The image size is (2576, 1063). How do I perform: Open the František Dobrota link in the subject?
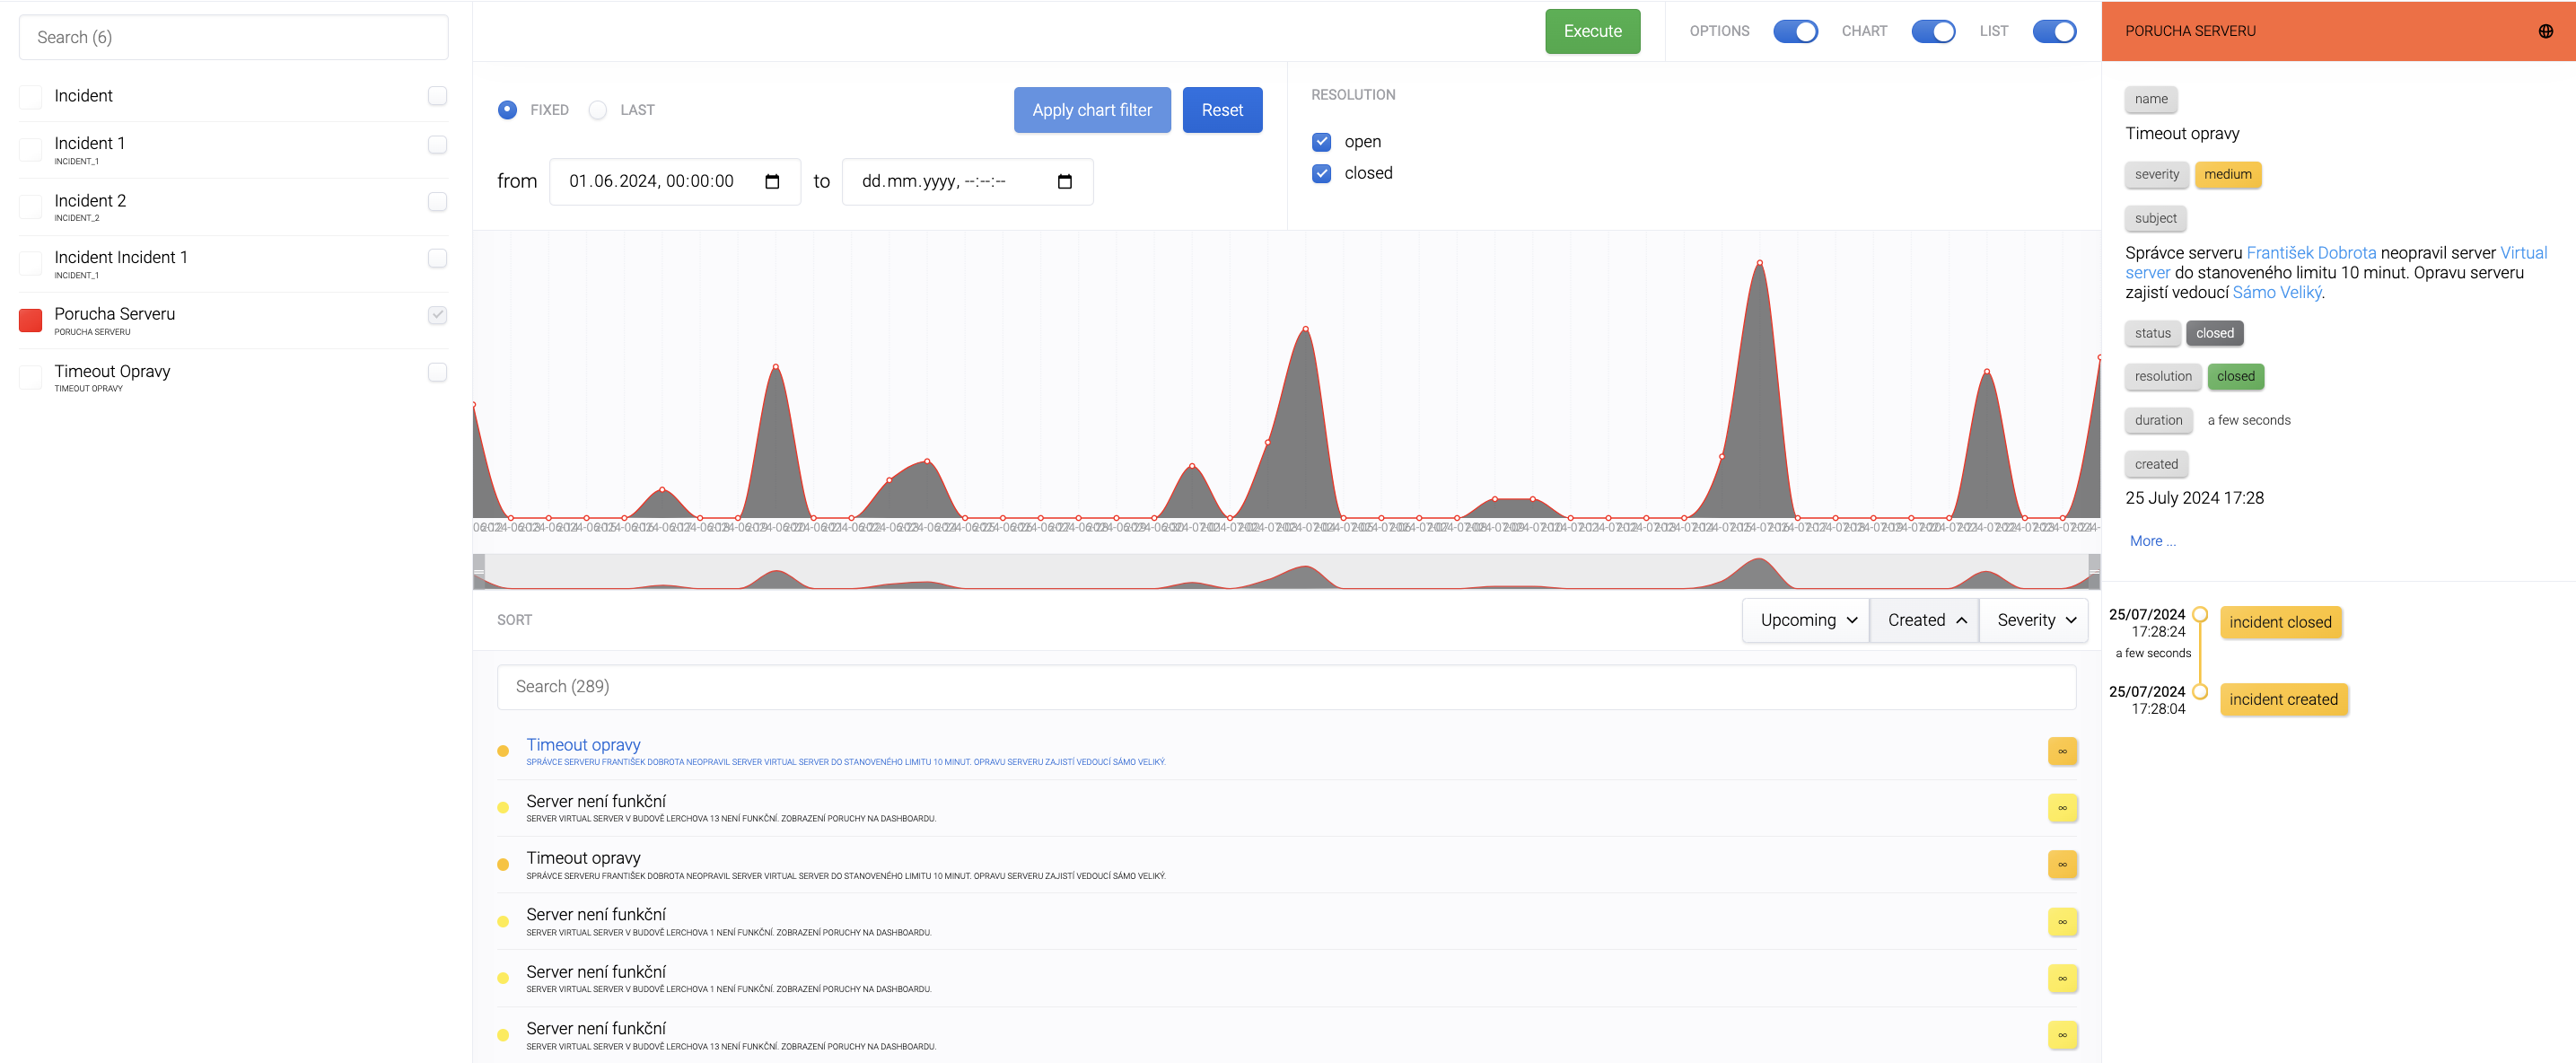click(x=2310, y=253)
